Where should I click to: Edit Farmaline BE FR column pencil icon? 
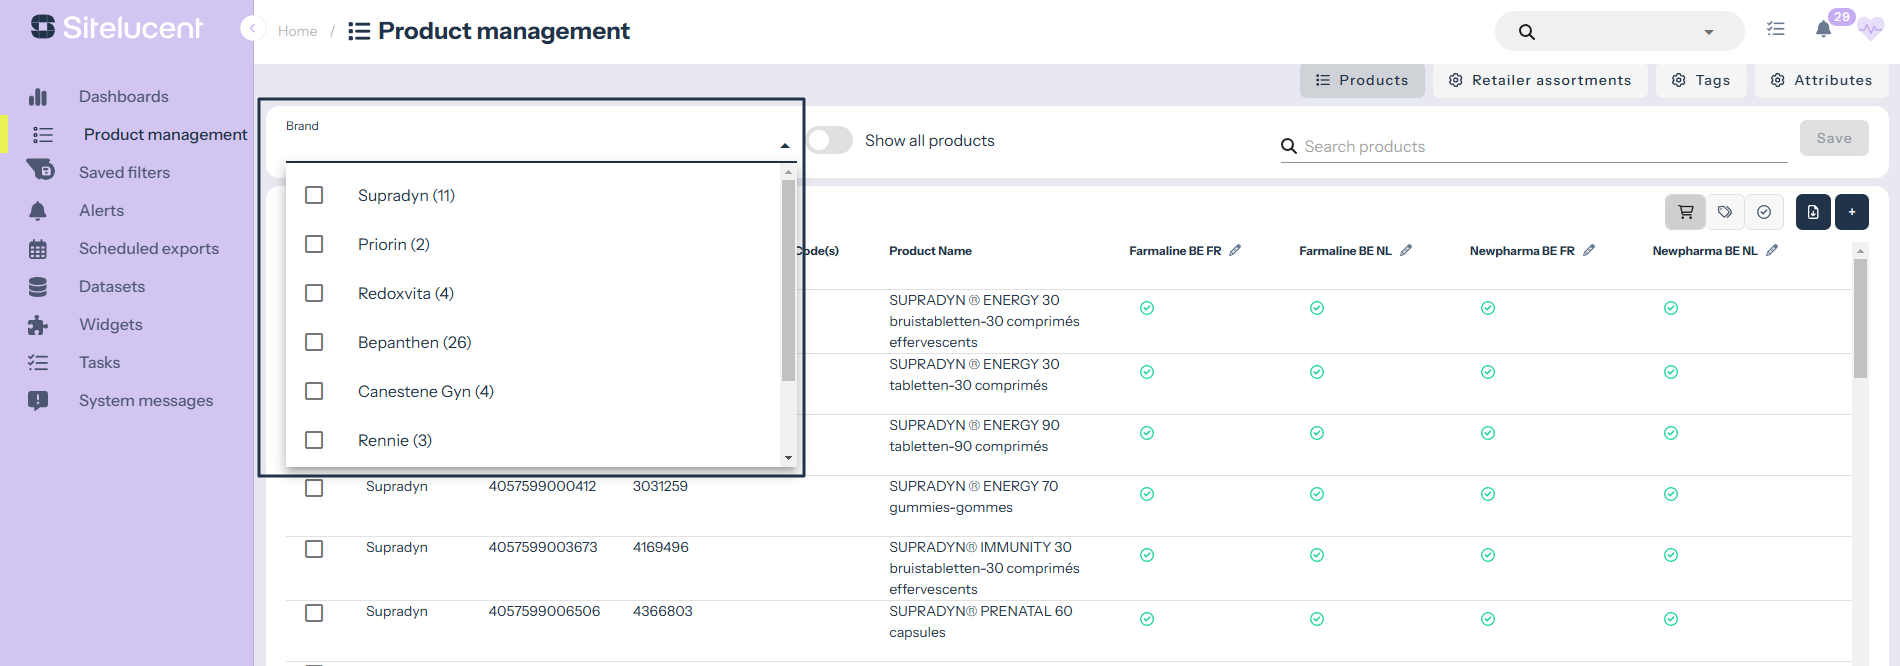[x=1235, y=251]
